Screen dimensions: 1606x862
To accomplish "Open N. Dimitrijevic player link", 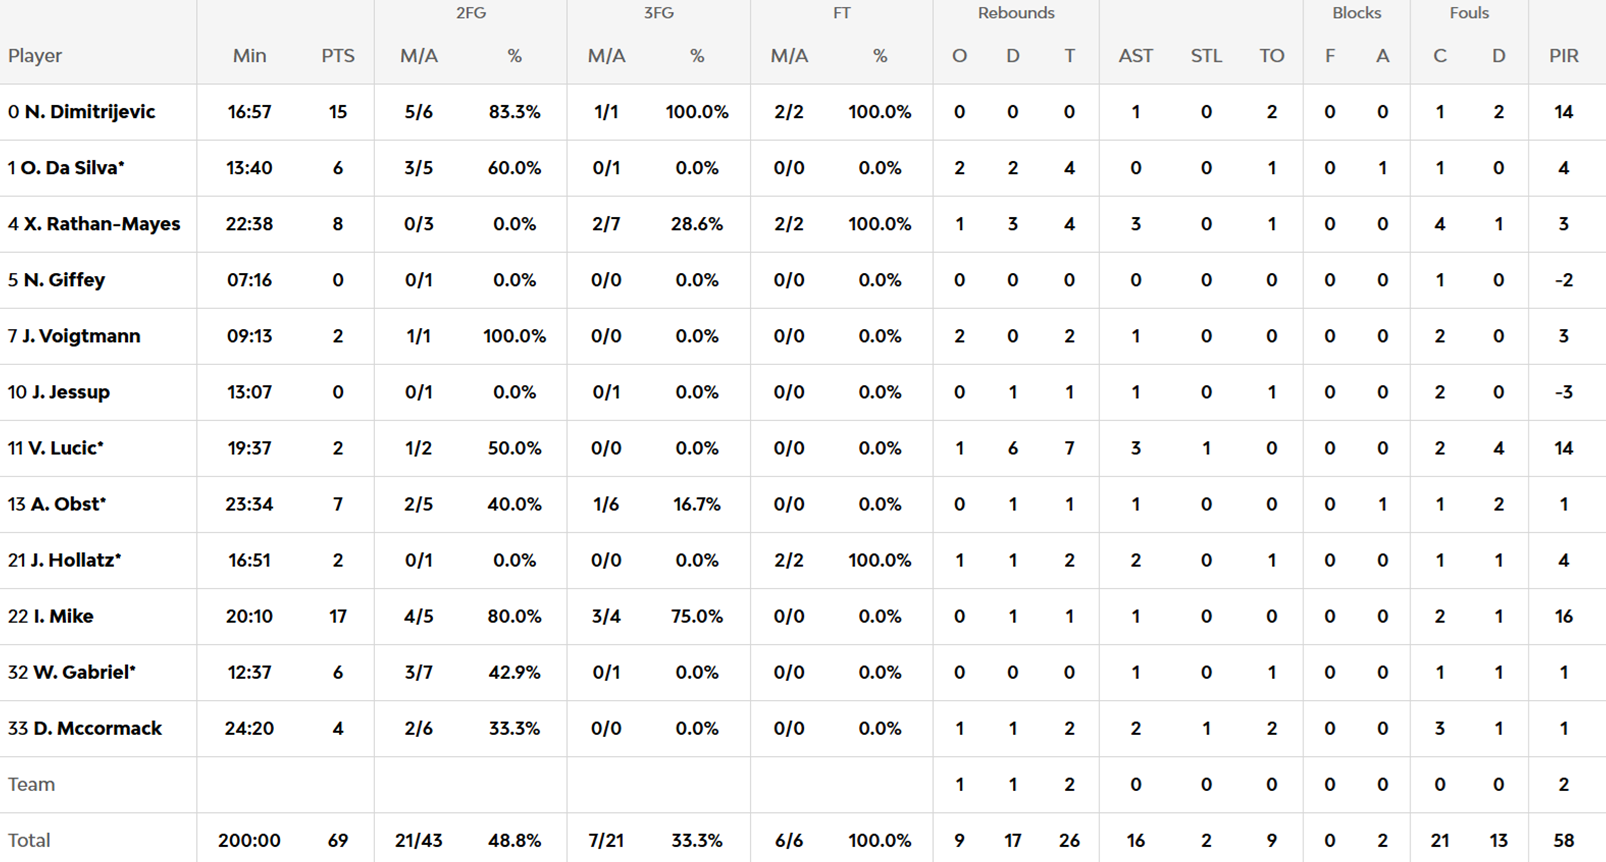I will 89,112.
